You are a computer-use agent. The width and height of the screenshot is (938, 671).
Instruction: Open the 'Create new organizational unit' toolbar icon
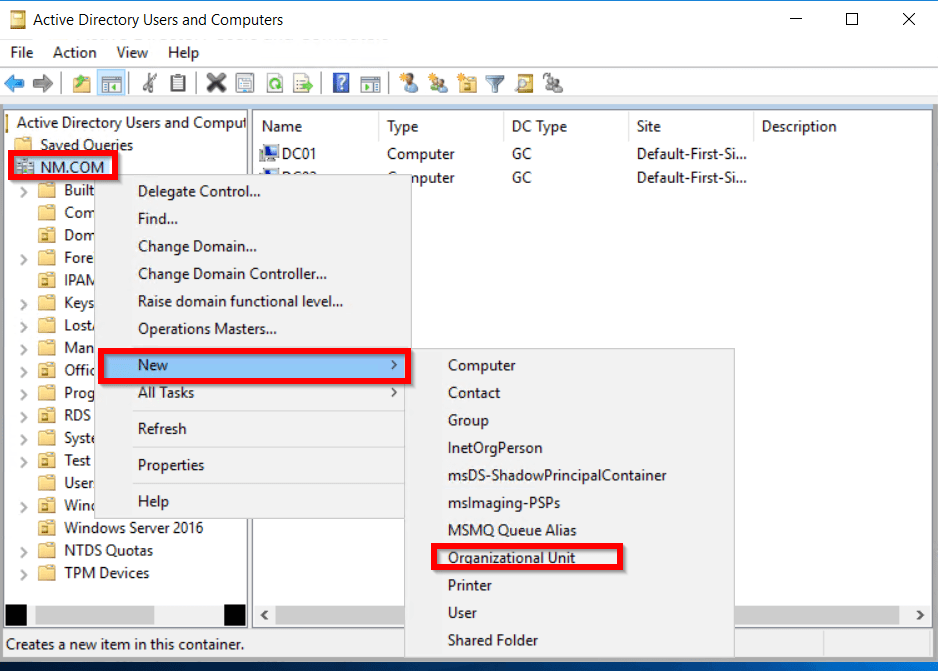pyautogui.click(x=467, y=83)
